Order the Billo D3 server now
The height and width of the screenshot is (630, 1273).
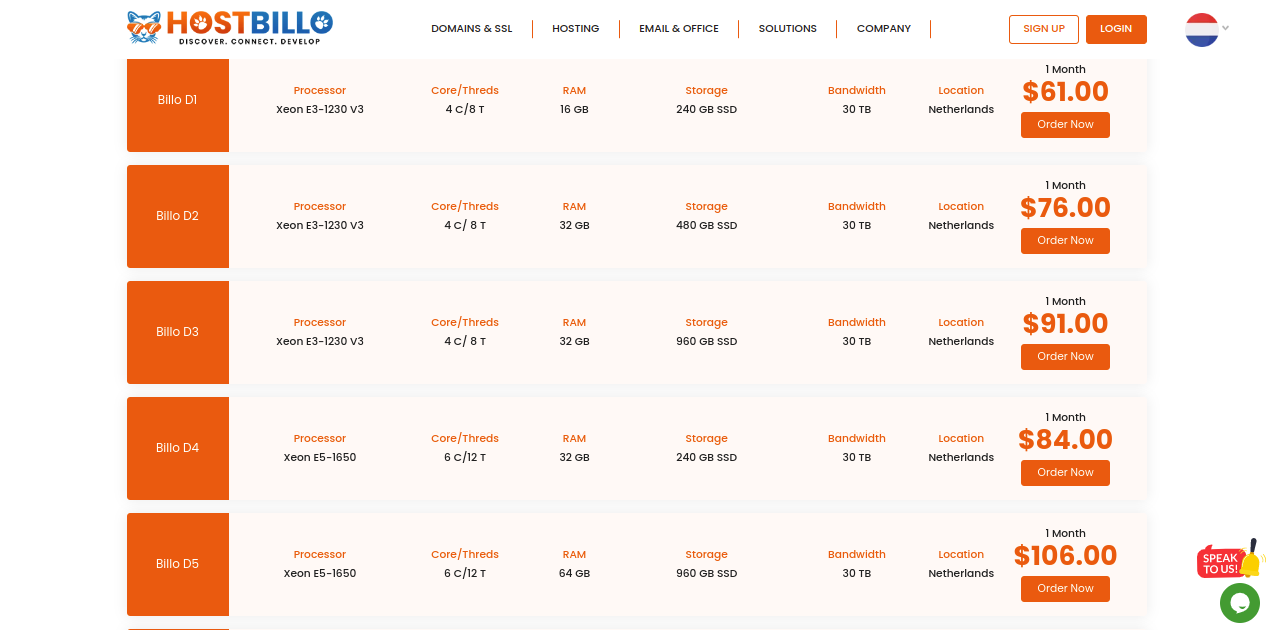point(1065,357)
